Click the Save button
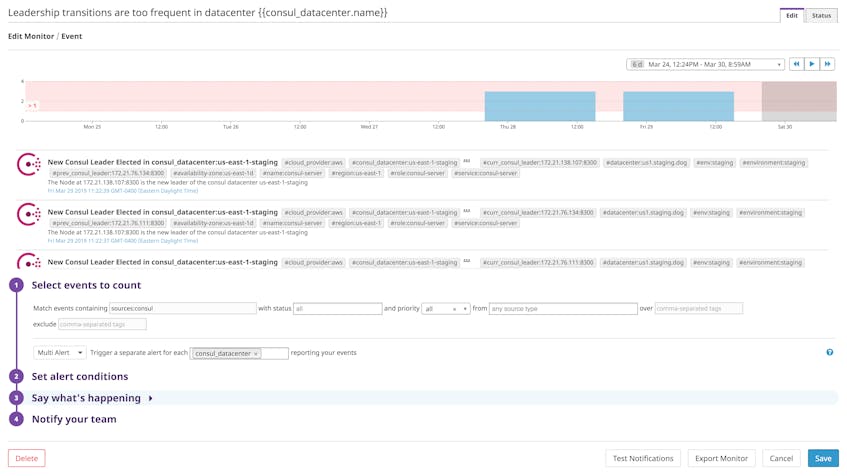Viewport: 847px width, 476px height. coord(823,458)
